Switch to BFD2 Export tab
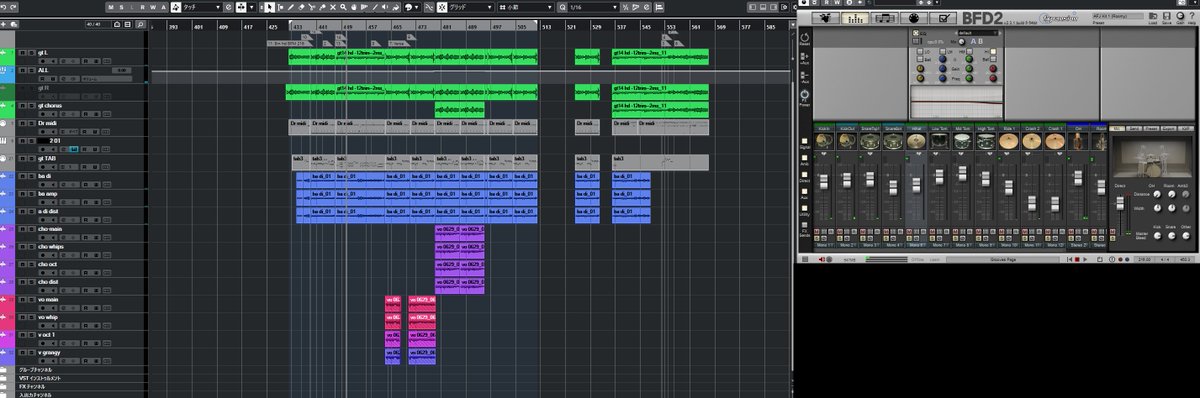Viewport: 1200px width, 398px height. click(1168, 128)
